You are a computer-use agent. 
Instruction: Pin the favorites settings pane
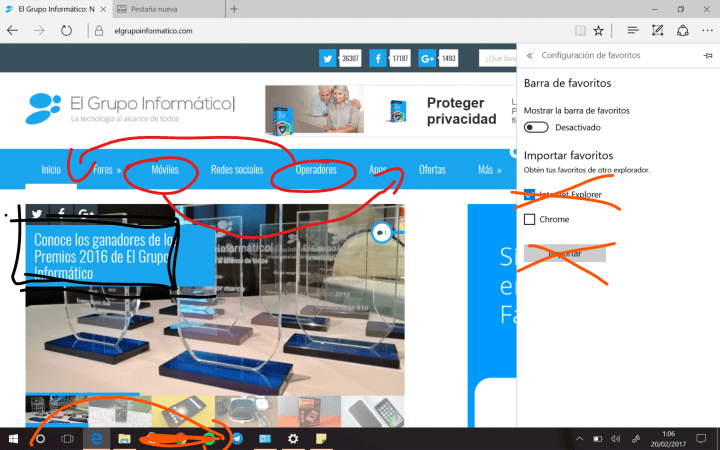pos(708,55)
